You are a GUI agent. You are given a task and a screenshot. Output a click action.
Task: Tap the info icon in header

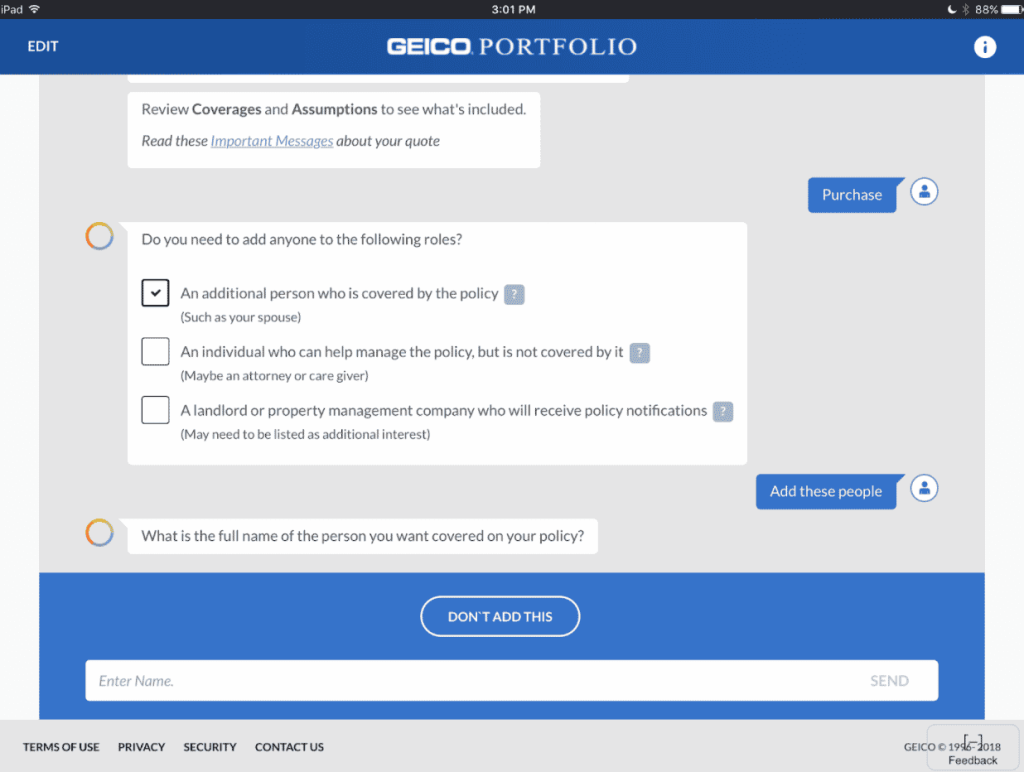click(x=984, y=47)
